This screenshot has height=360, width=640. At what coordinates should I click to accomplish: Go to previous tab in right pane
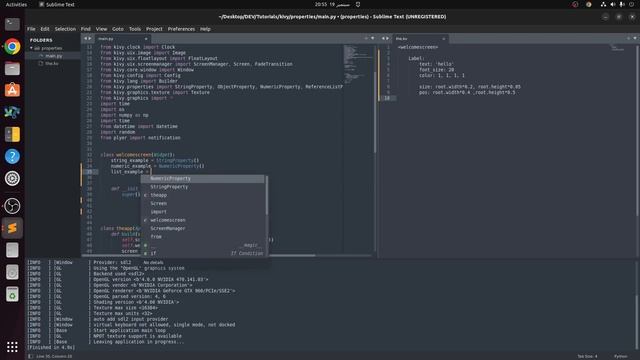[x=383, y=38]
